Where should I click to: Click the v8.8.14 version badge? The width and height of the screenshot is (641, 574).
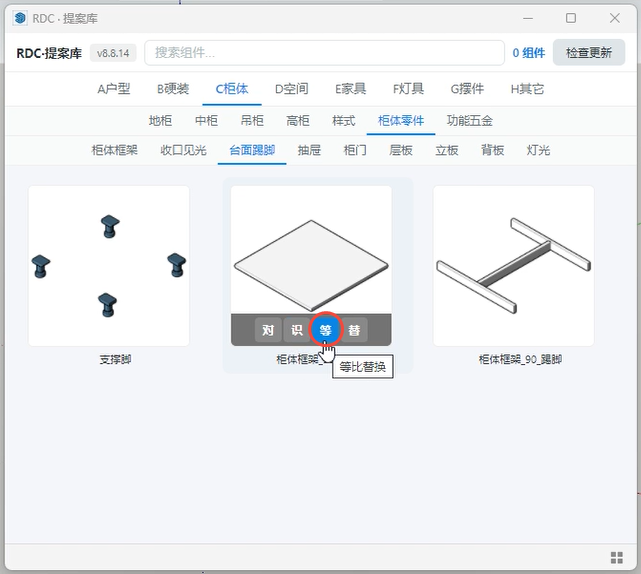tap(113, 53)
